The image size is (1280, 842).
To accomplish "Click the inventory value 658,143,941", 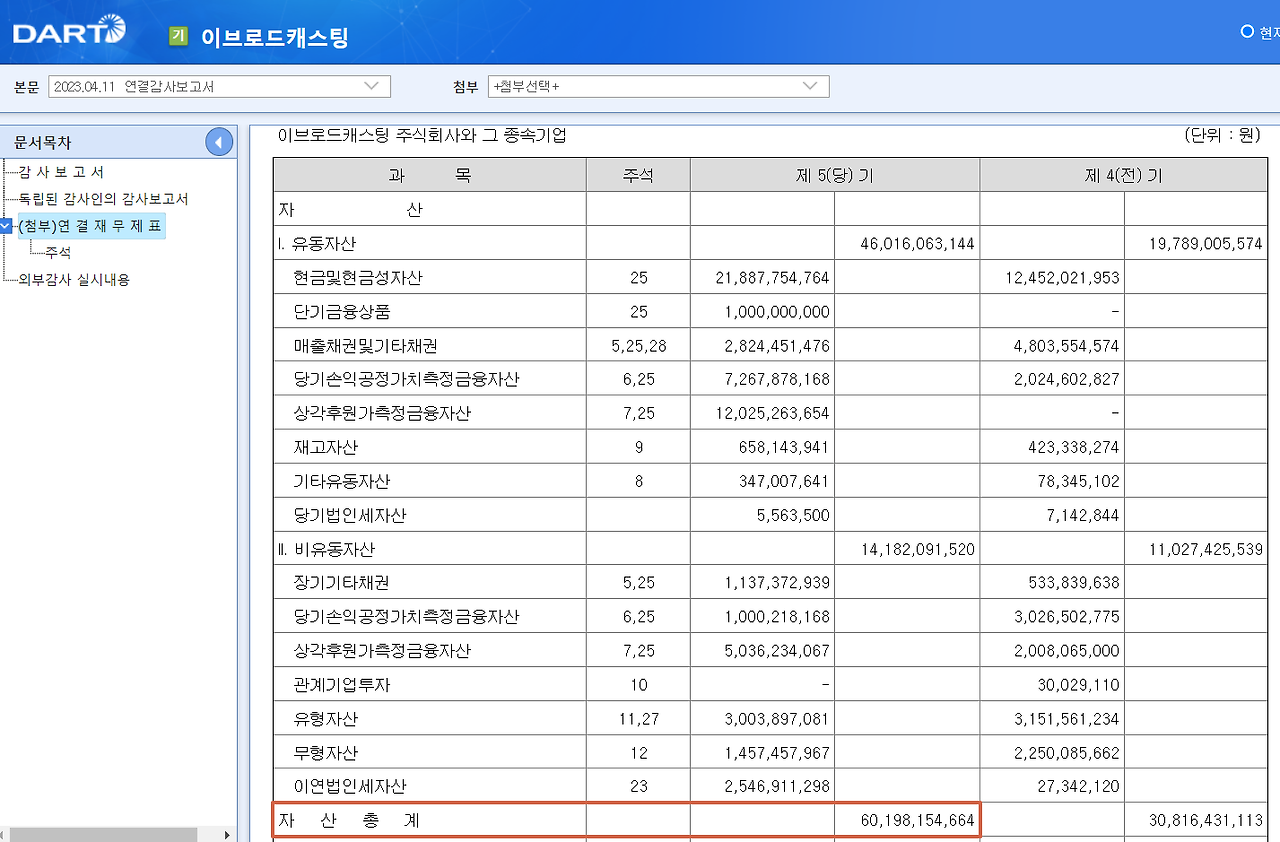I will coord(786,447).
